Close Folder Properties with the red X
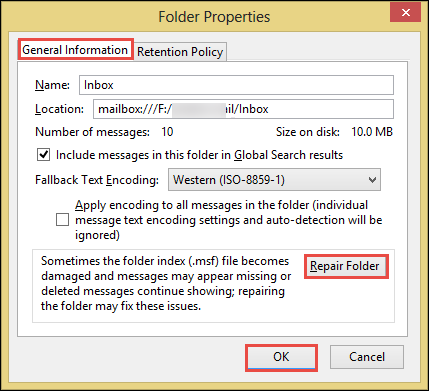Viewport: 429px width, 391px height. (x=406, y=13)
